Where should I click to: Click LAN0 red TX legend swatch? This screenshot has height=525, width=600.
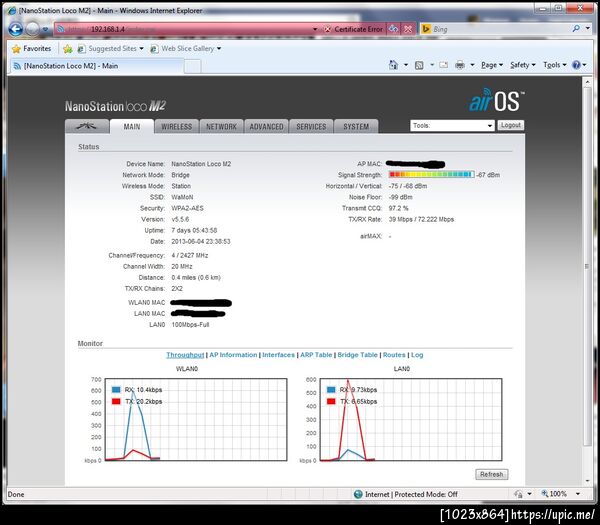coord(331,401)
